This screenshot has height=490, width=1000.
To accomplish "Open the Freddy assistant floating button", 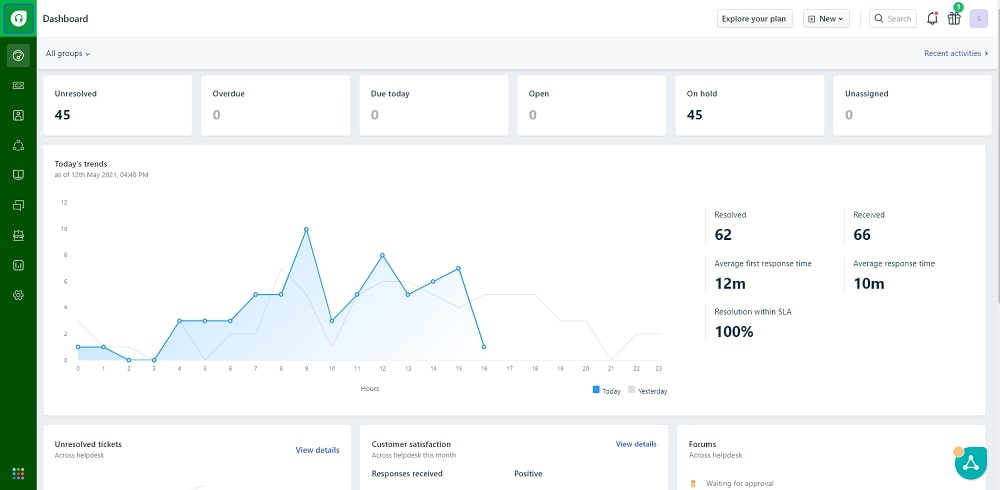I will click(971, 463).
